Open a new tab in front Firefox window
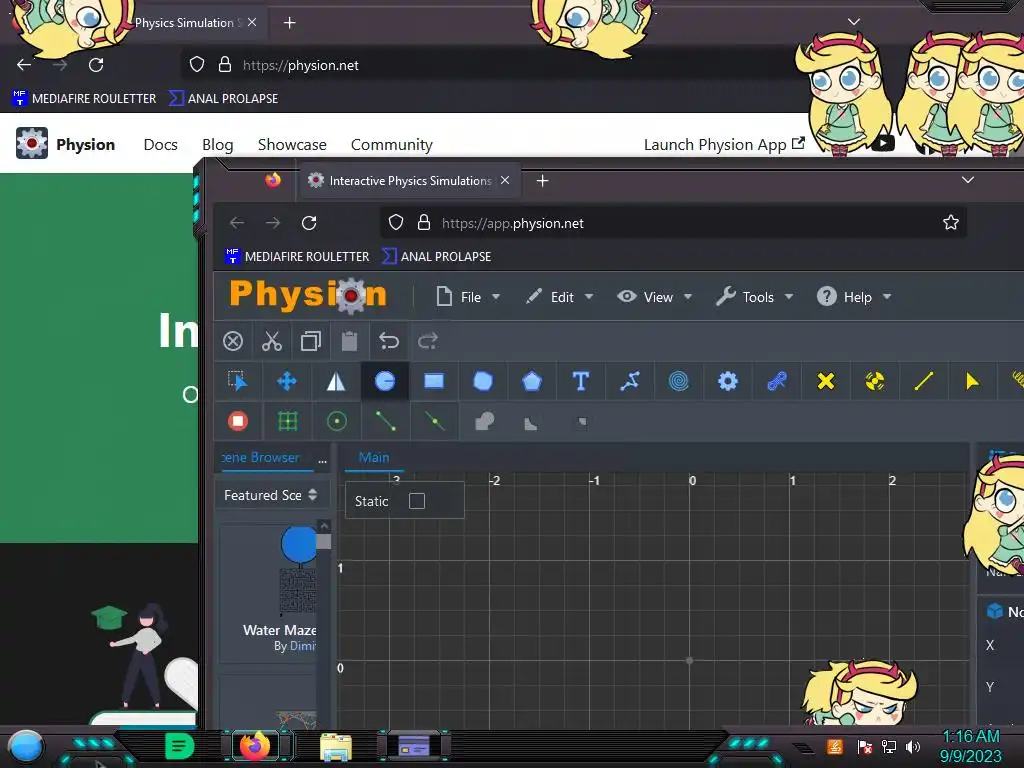This screenshot has height=768, width=1024. pyautogui.click(x=542, y=181)
